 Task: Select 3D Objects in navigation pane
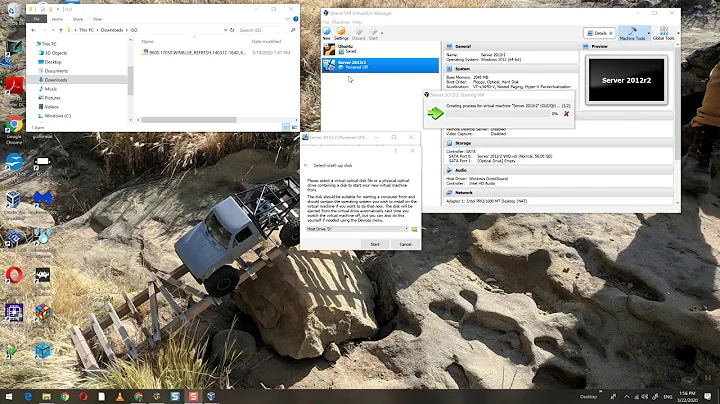[x=56, y=53]
